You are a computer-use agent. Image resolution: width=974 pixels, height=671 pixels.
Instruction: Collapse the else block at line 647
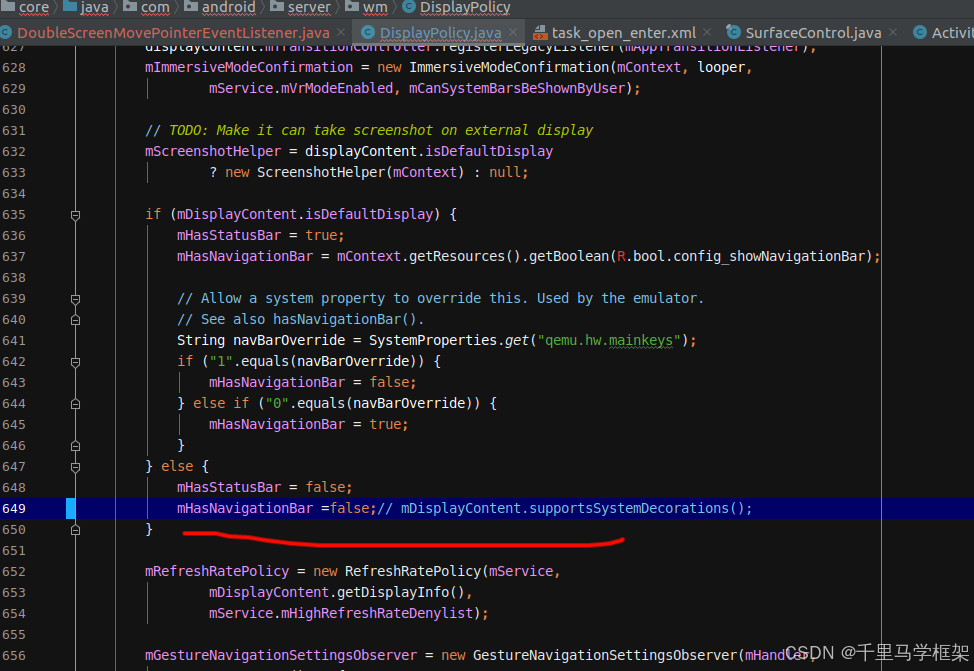[75, 467]
